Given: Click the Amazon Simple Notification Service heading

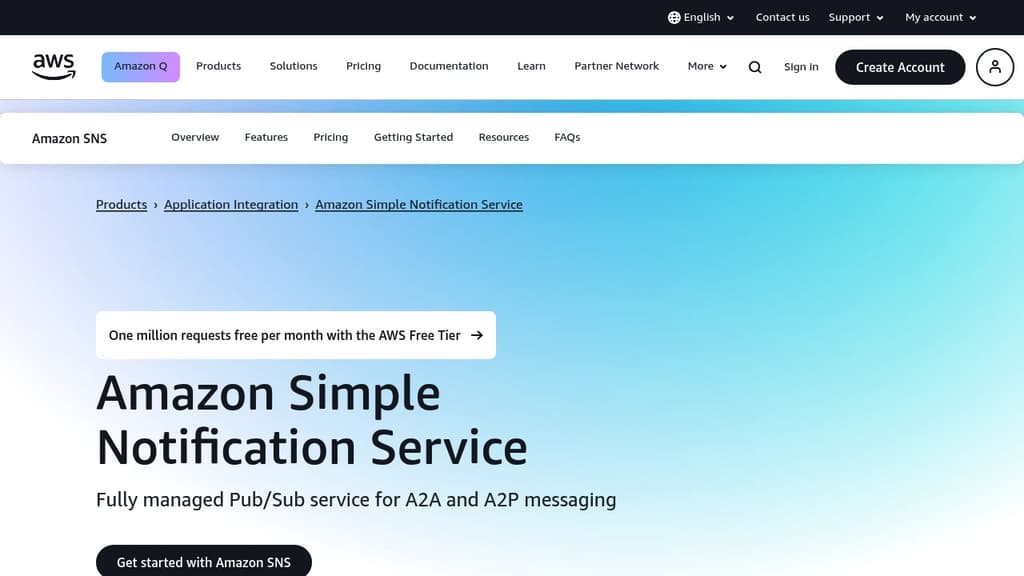Looking at the screenshot, I should pos(312,421).
